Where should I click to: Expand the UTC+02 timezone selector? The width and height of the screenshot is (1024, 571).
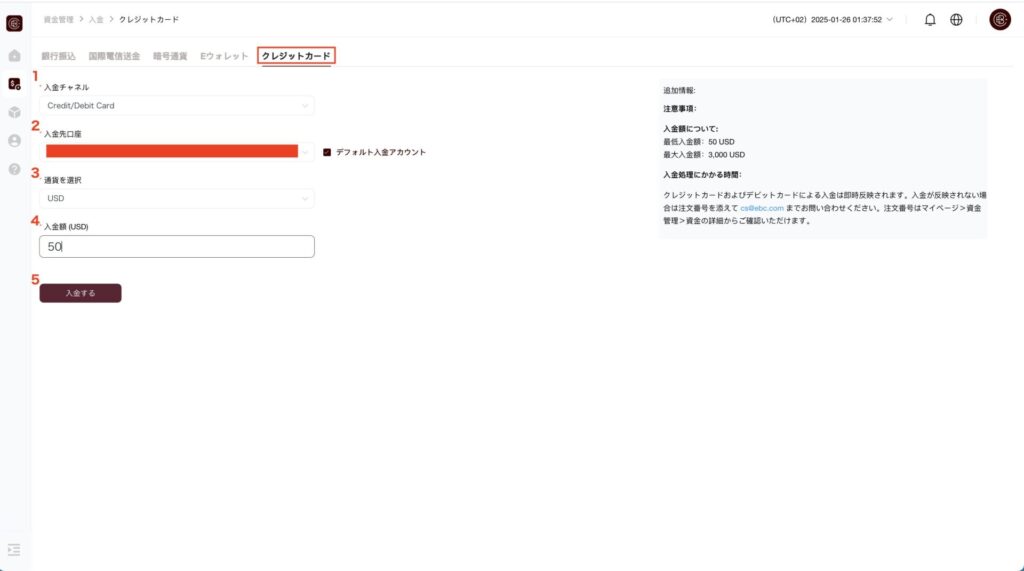pos(832,20)
